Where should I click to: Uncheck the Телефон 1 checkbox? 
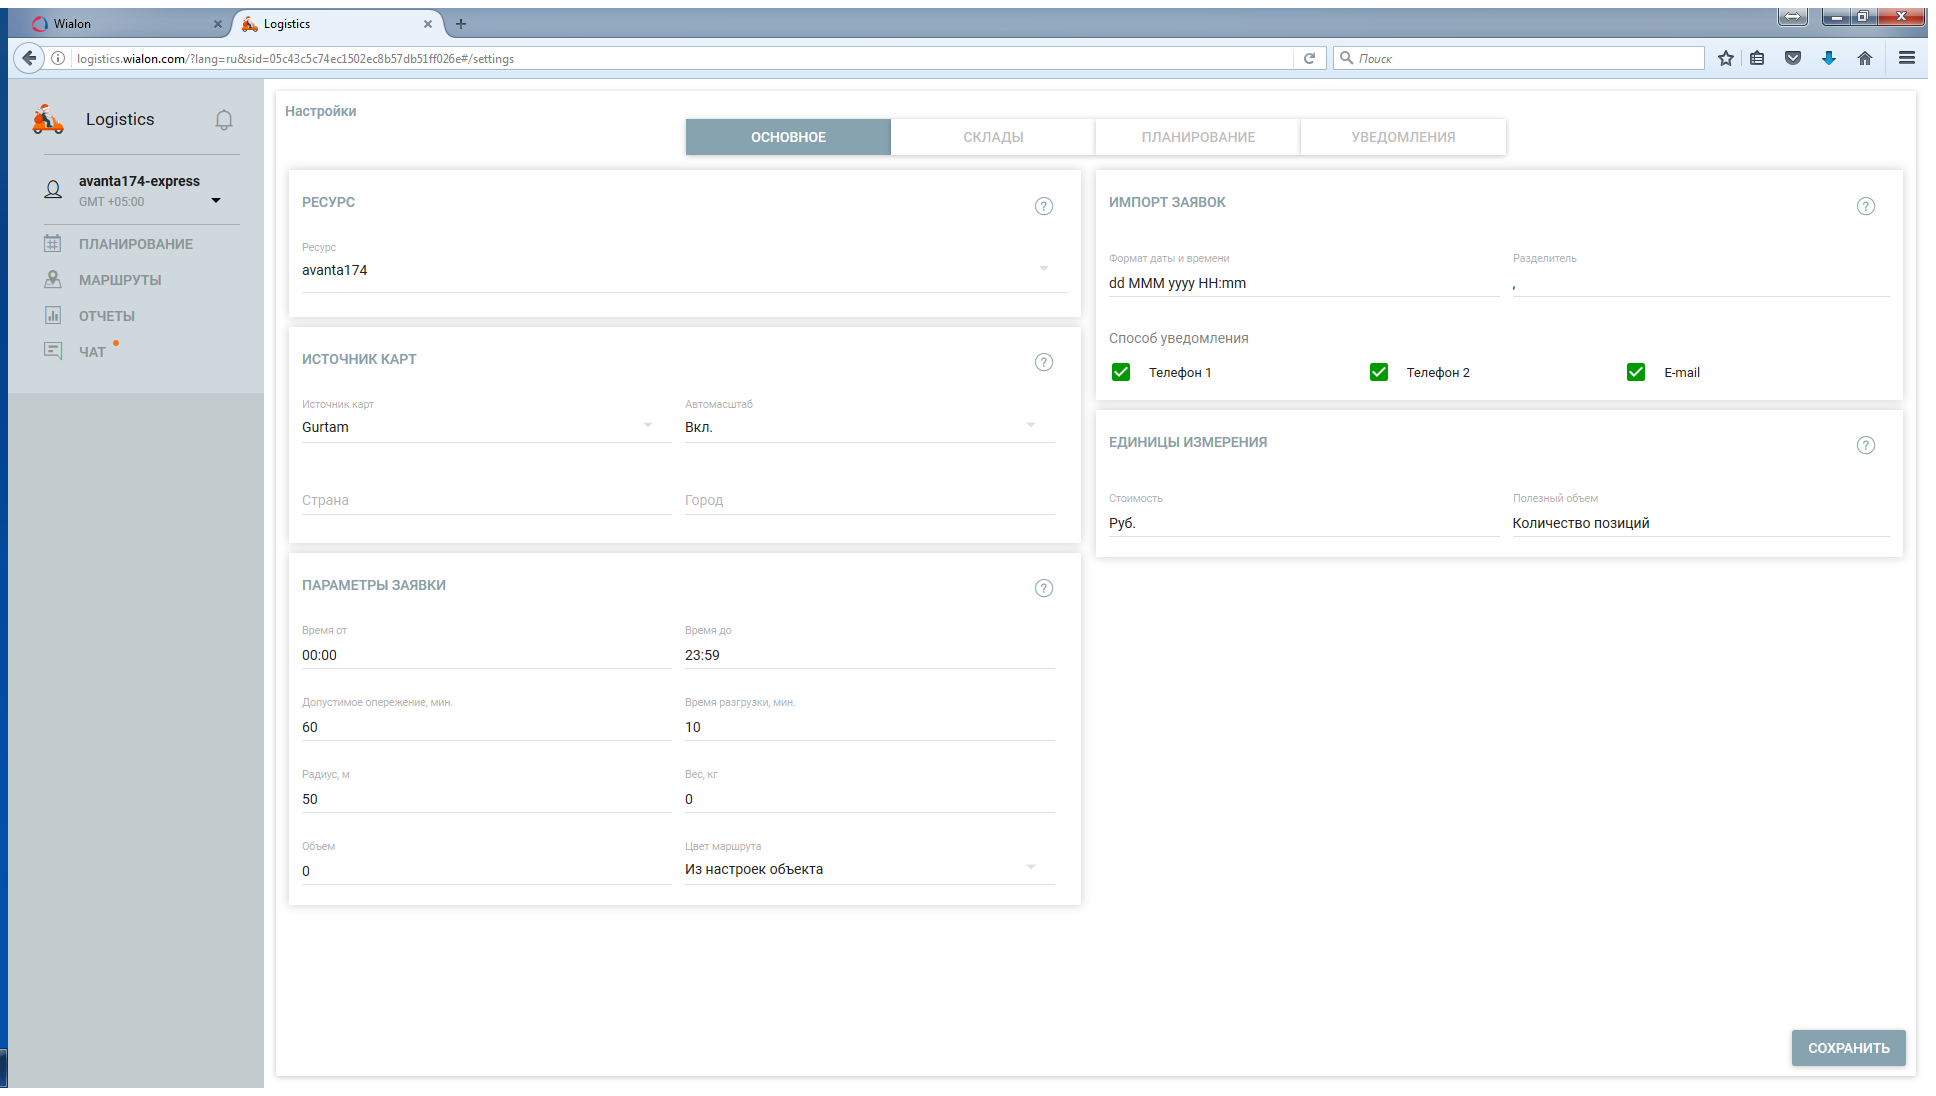[x=1121, y=372]
